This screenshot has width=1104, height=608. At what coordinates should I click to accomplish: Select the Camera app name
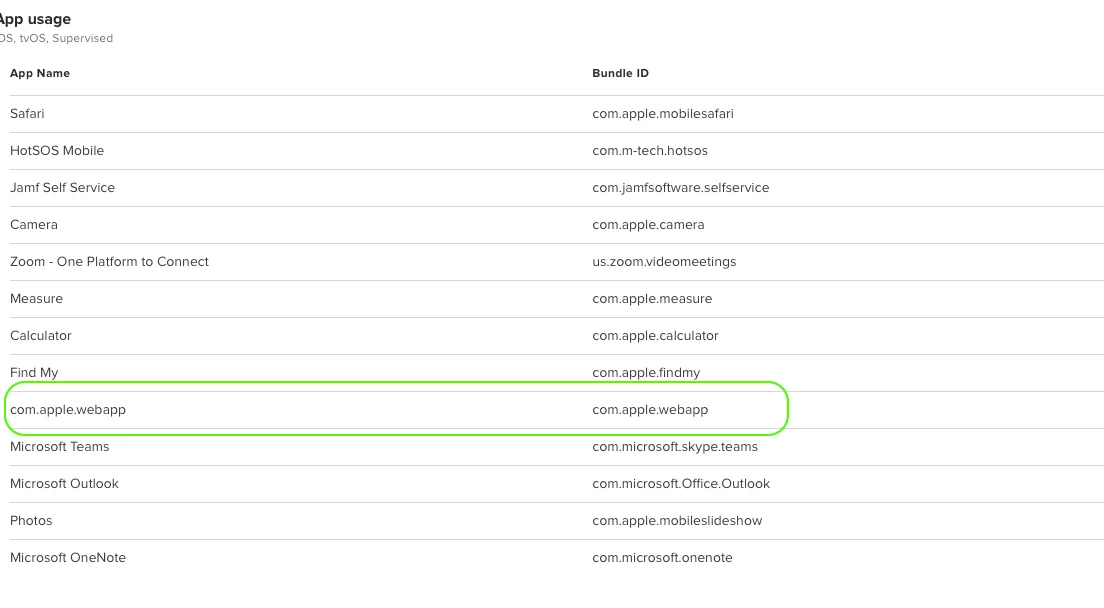point(34,224)
